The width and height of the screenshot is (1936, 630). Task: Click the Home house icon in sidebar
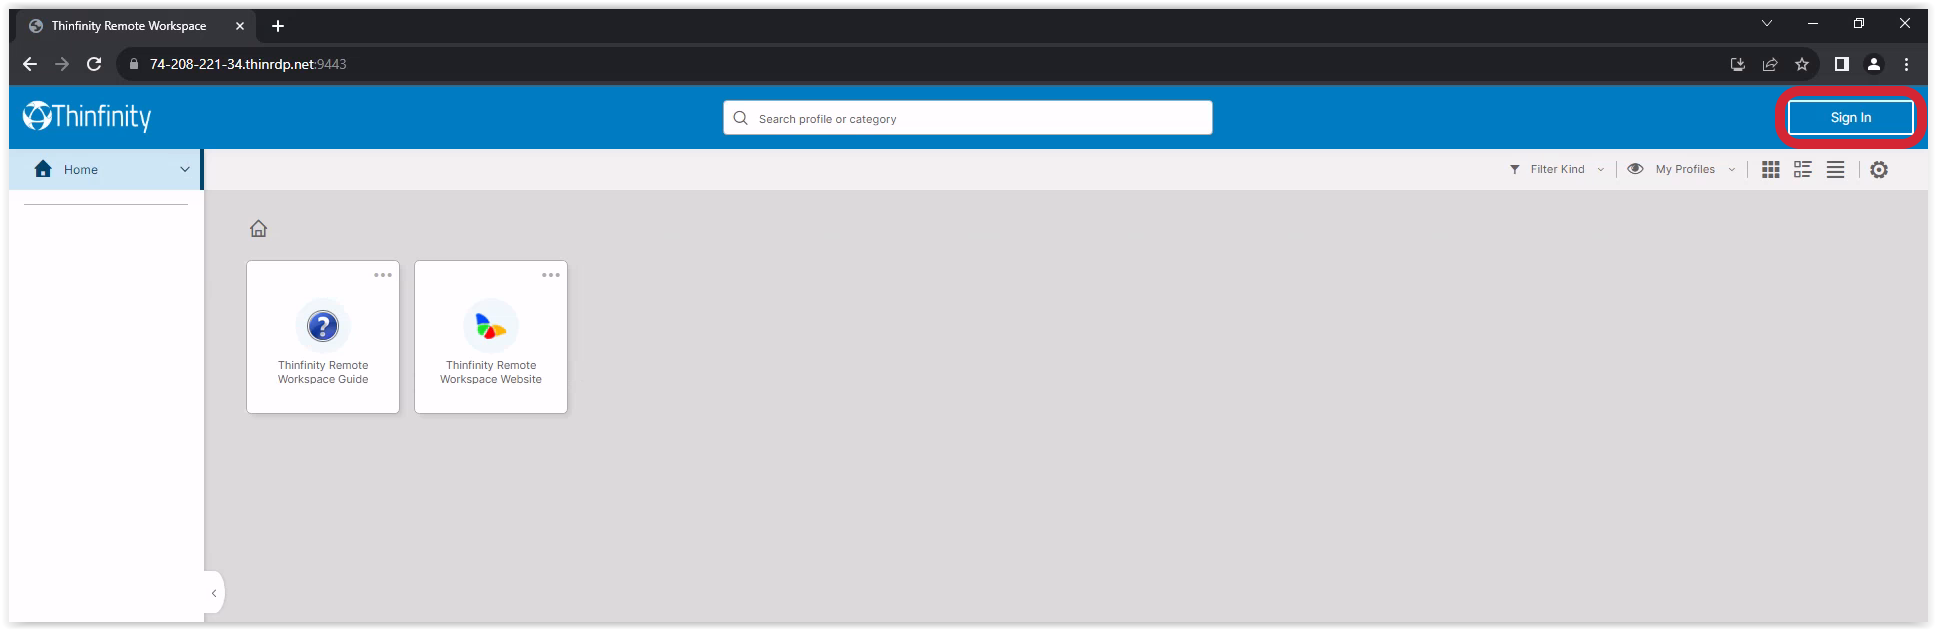(x=43, y=169)
